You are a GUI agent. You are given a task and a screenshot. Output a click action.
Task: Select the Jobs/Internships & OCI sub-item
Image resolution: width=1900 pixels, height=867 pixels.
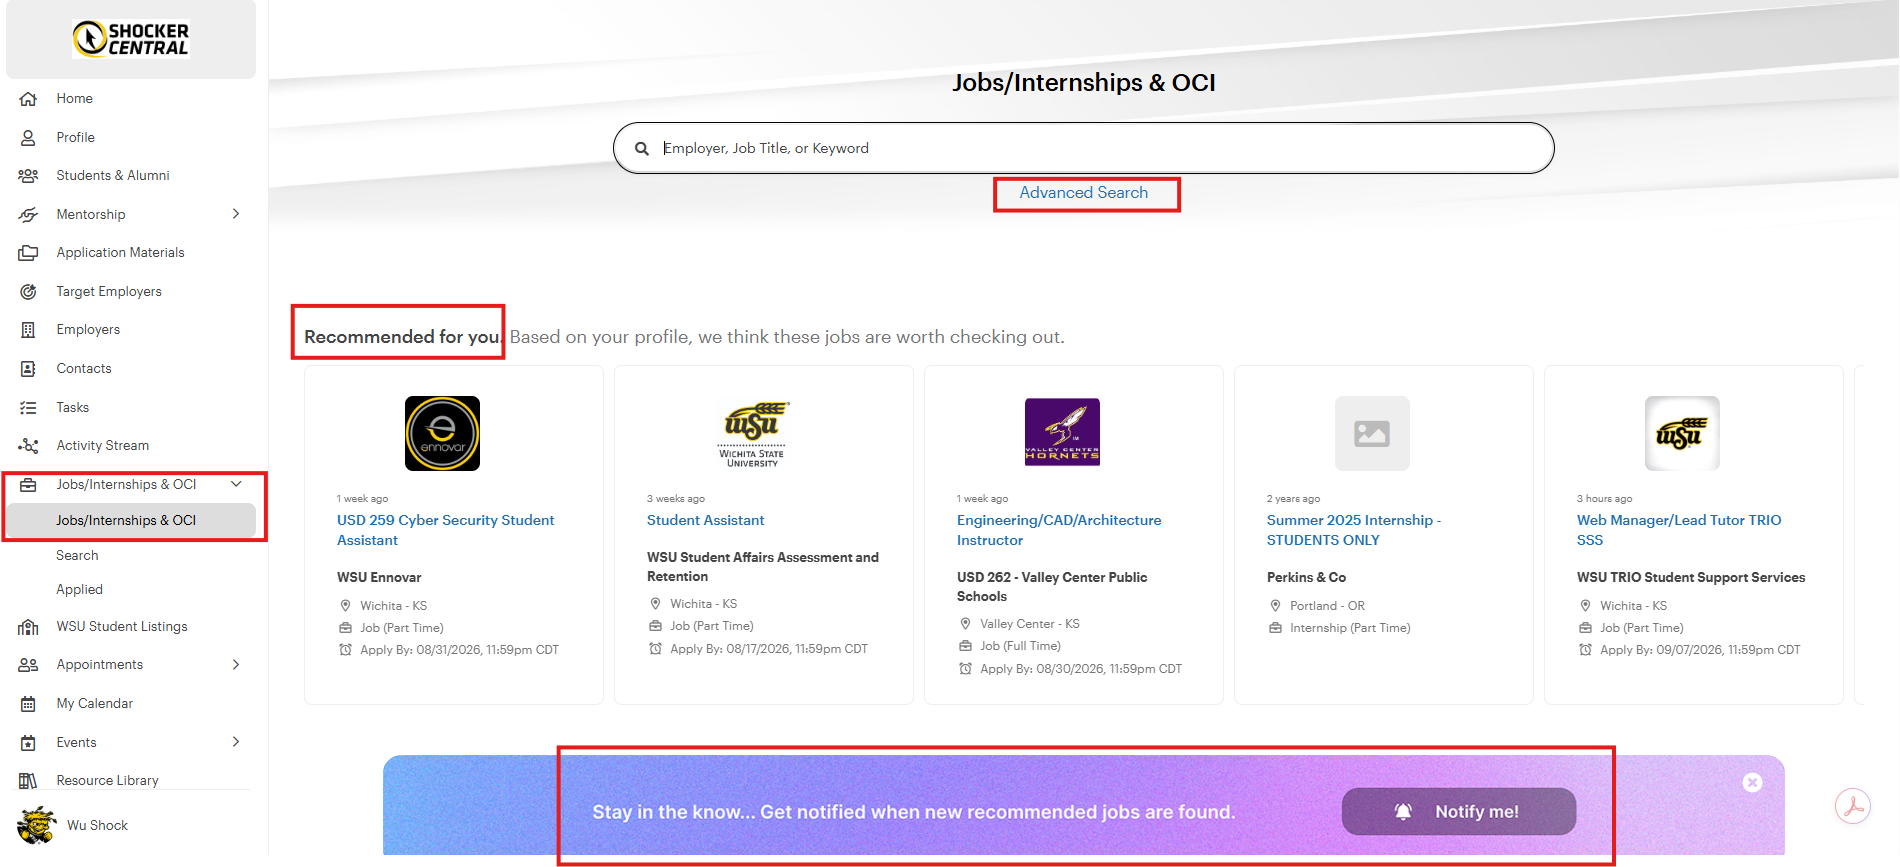[x=131, y=521]
